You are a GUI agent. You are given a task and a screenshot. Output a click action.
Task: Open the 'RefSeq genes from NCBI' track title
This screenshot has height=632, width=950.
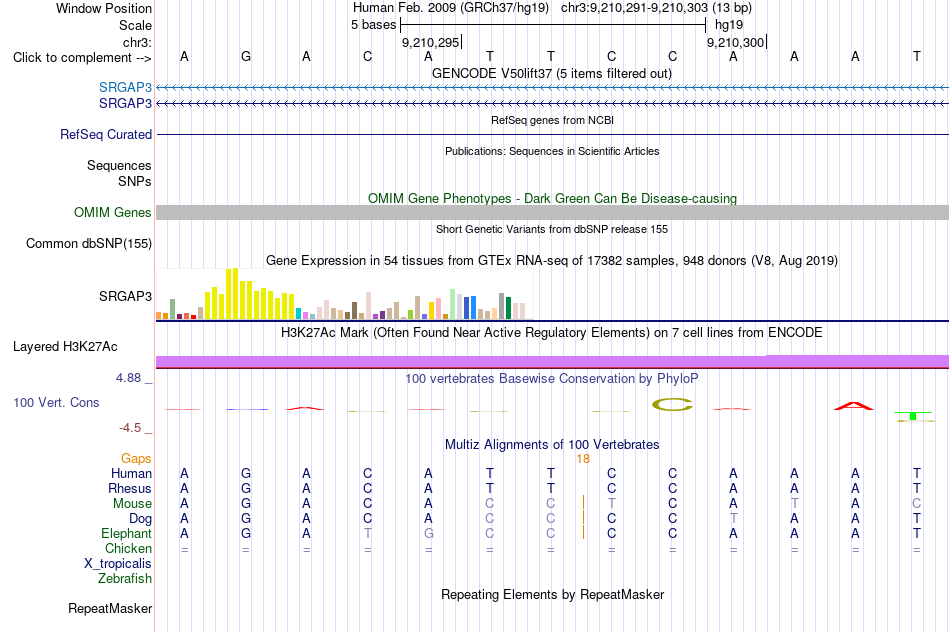[x=552, y=120]
